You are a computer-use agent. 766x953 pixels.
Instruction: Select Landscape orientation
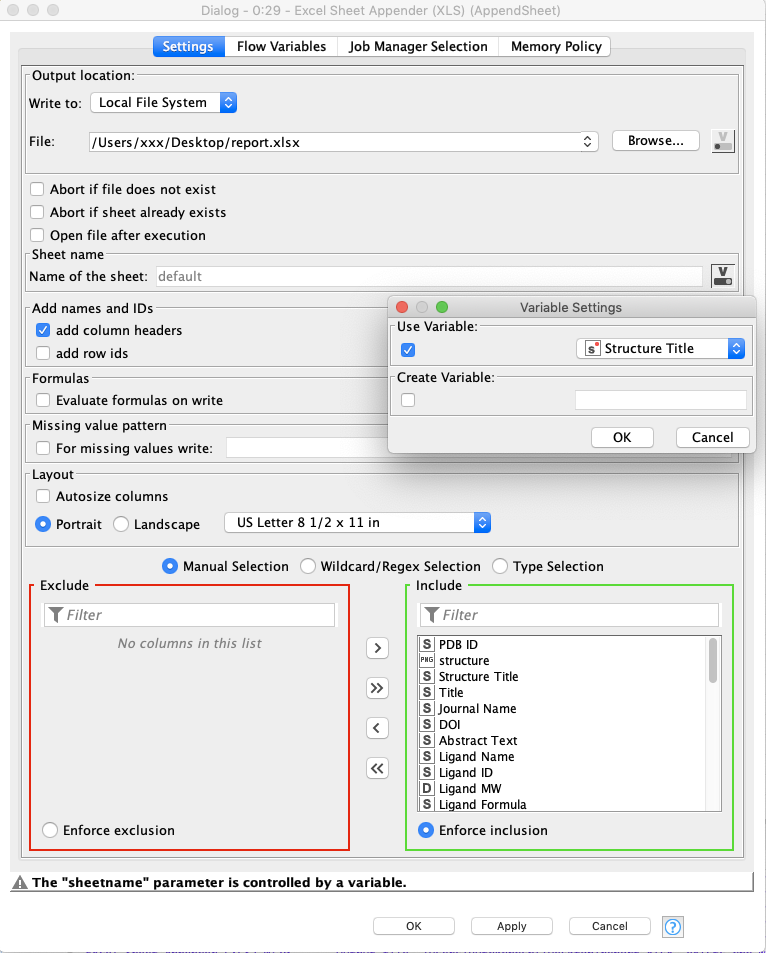(121, 524)
